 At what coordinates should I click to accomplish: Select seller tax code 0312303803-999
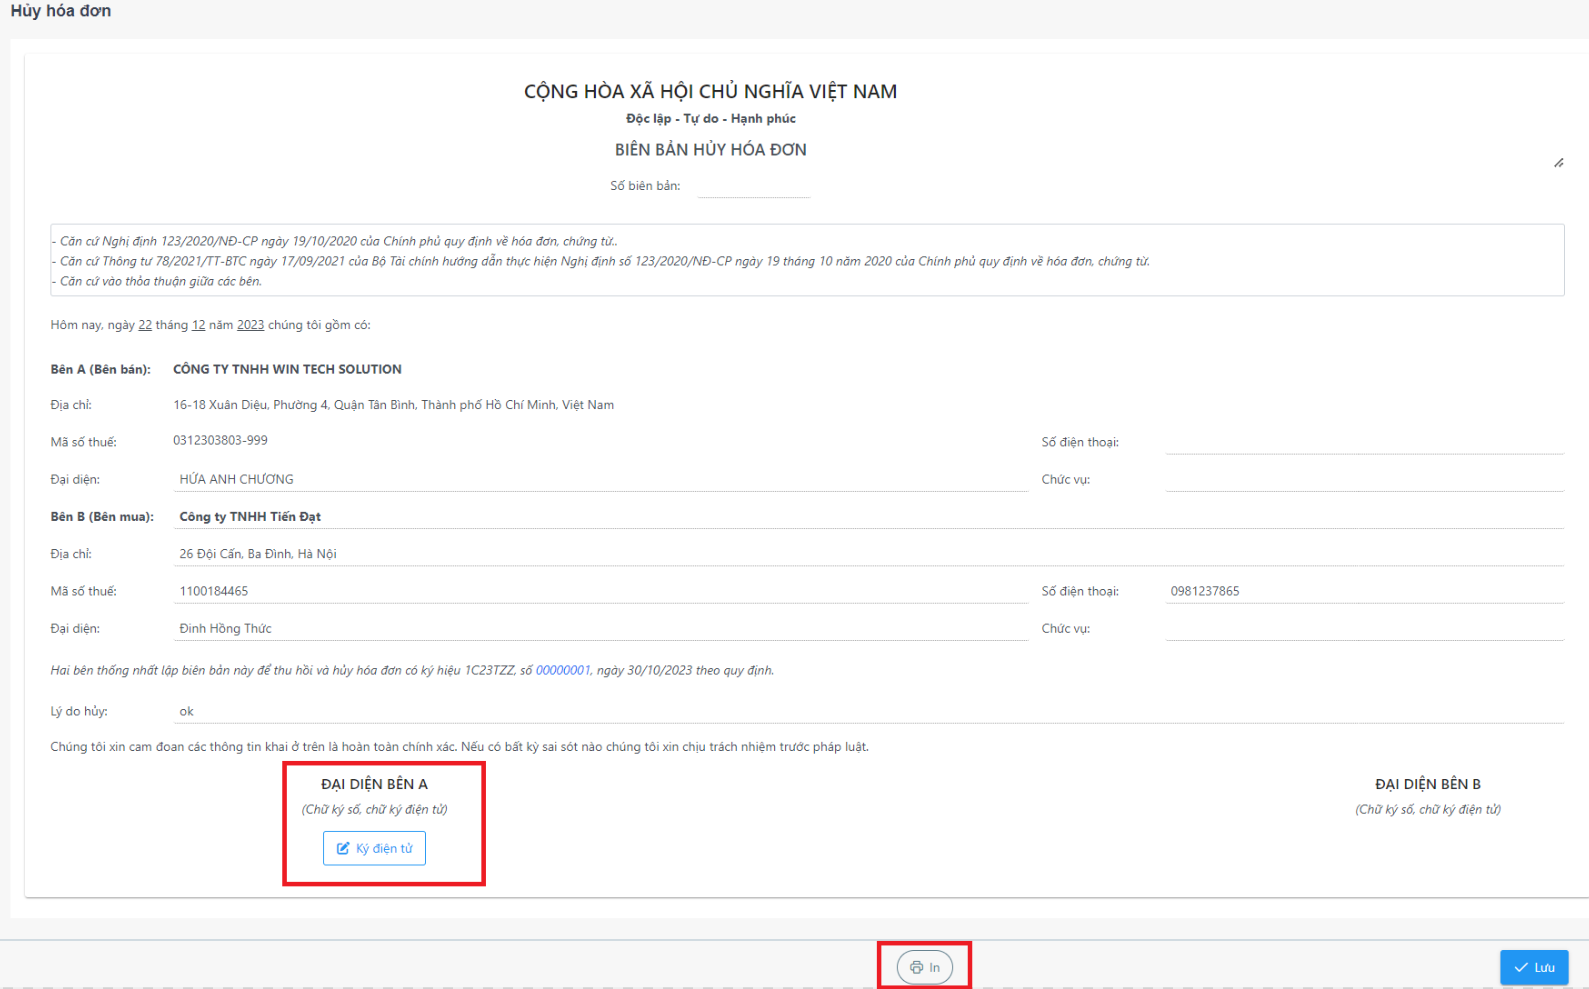pos(220,440)
